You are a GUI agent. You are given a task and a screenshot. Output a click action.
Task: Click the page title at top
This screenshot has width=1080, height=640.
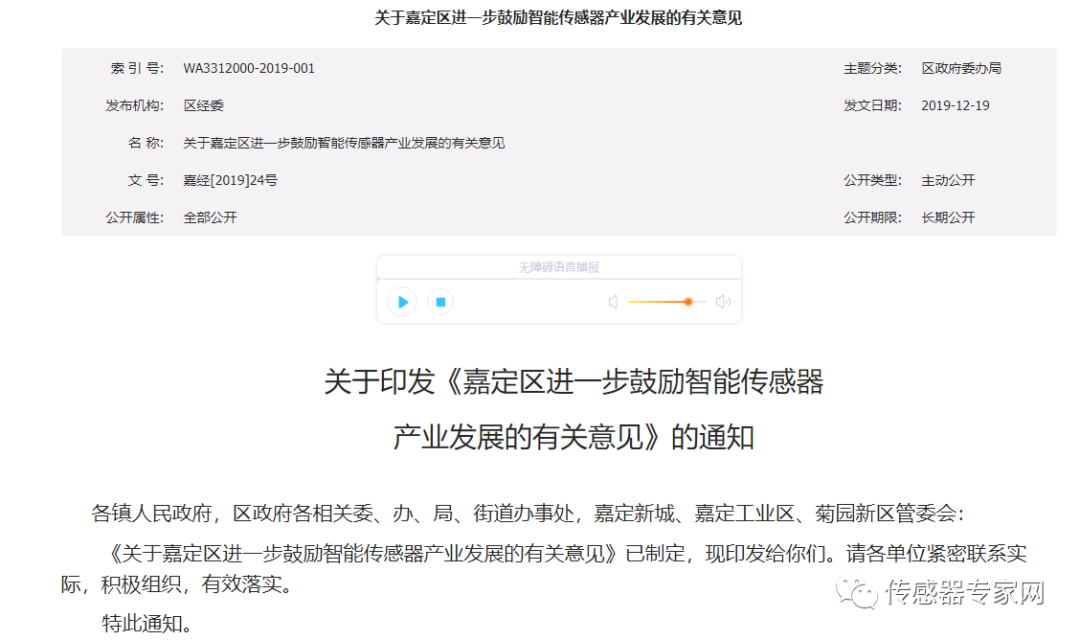[x=559, y=18]
